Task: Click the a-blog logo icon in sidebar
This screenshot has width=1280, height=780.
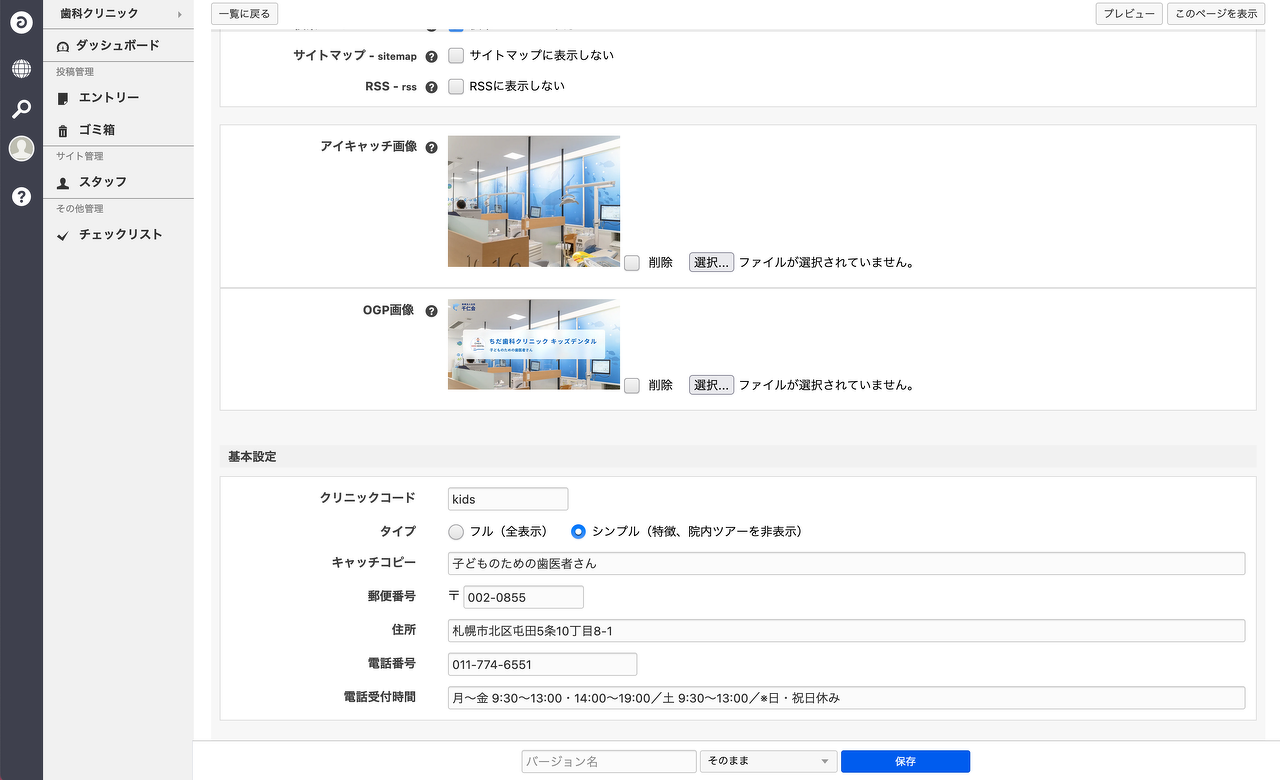Action: [21, 22]
